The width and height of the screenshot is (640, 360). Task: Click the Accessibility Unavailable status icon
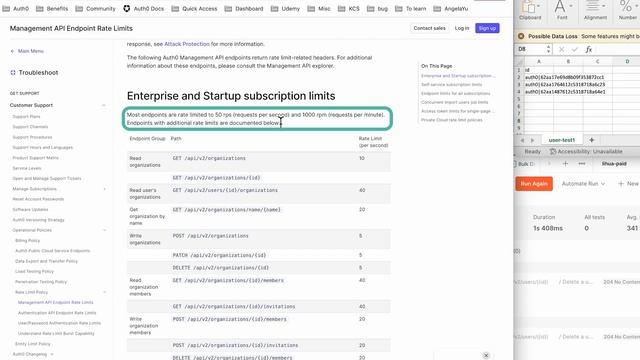(x=553, y=151)
